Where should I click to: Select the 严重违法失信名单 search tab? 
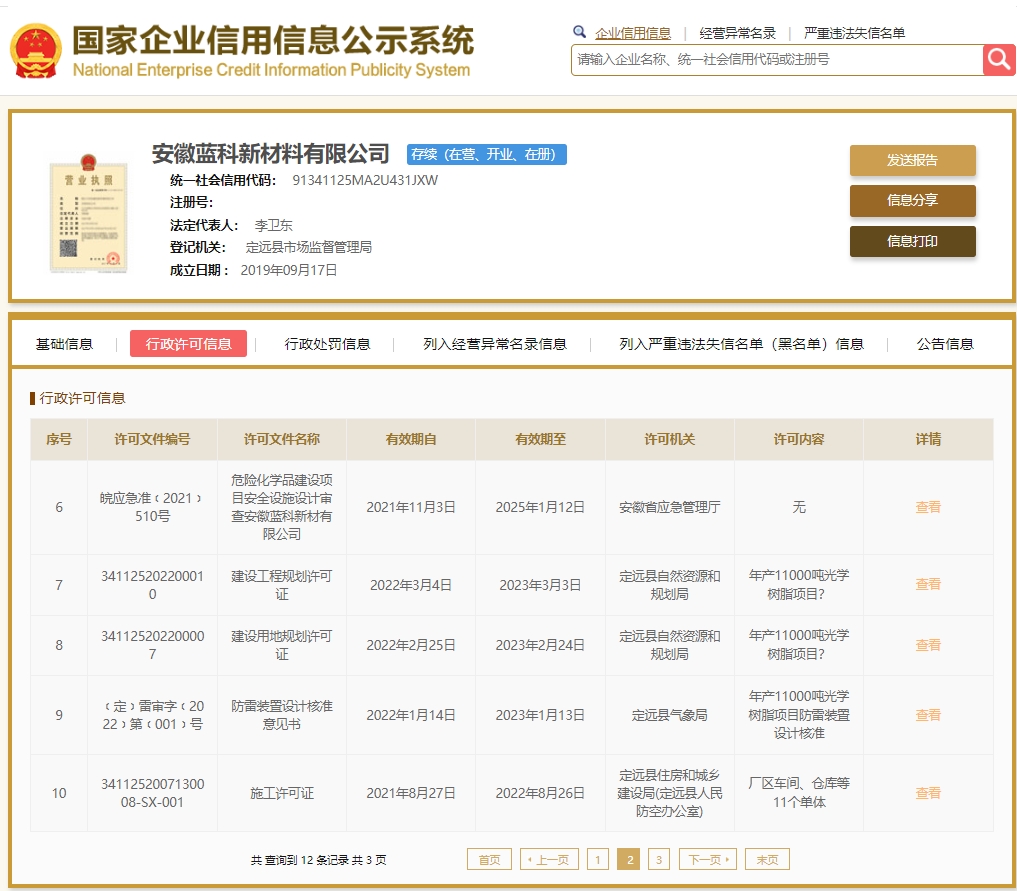point(854,33)
